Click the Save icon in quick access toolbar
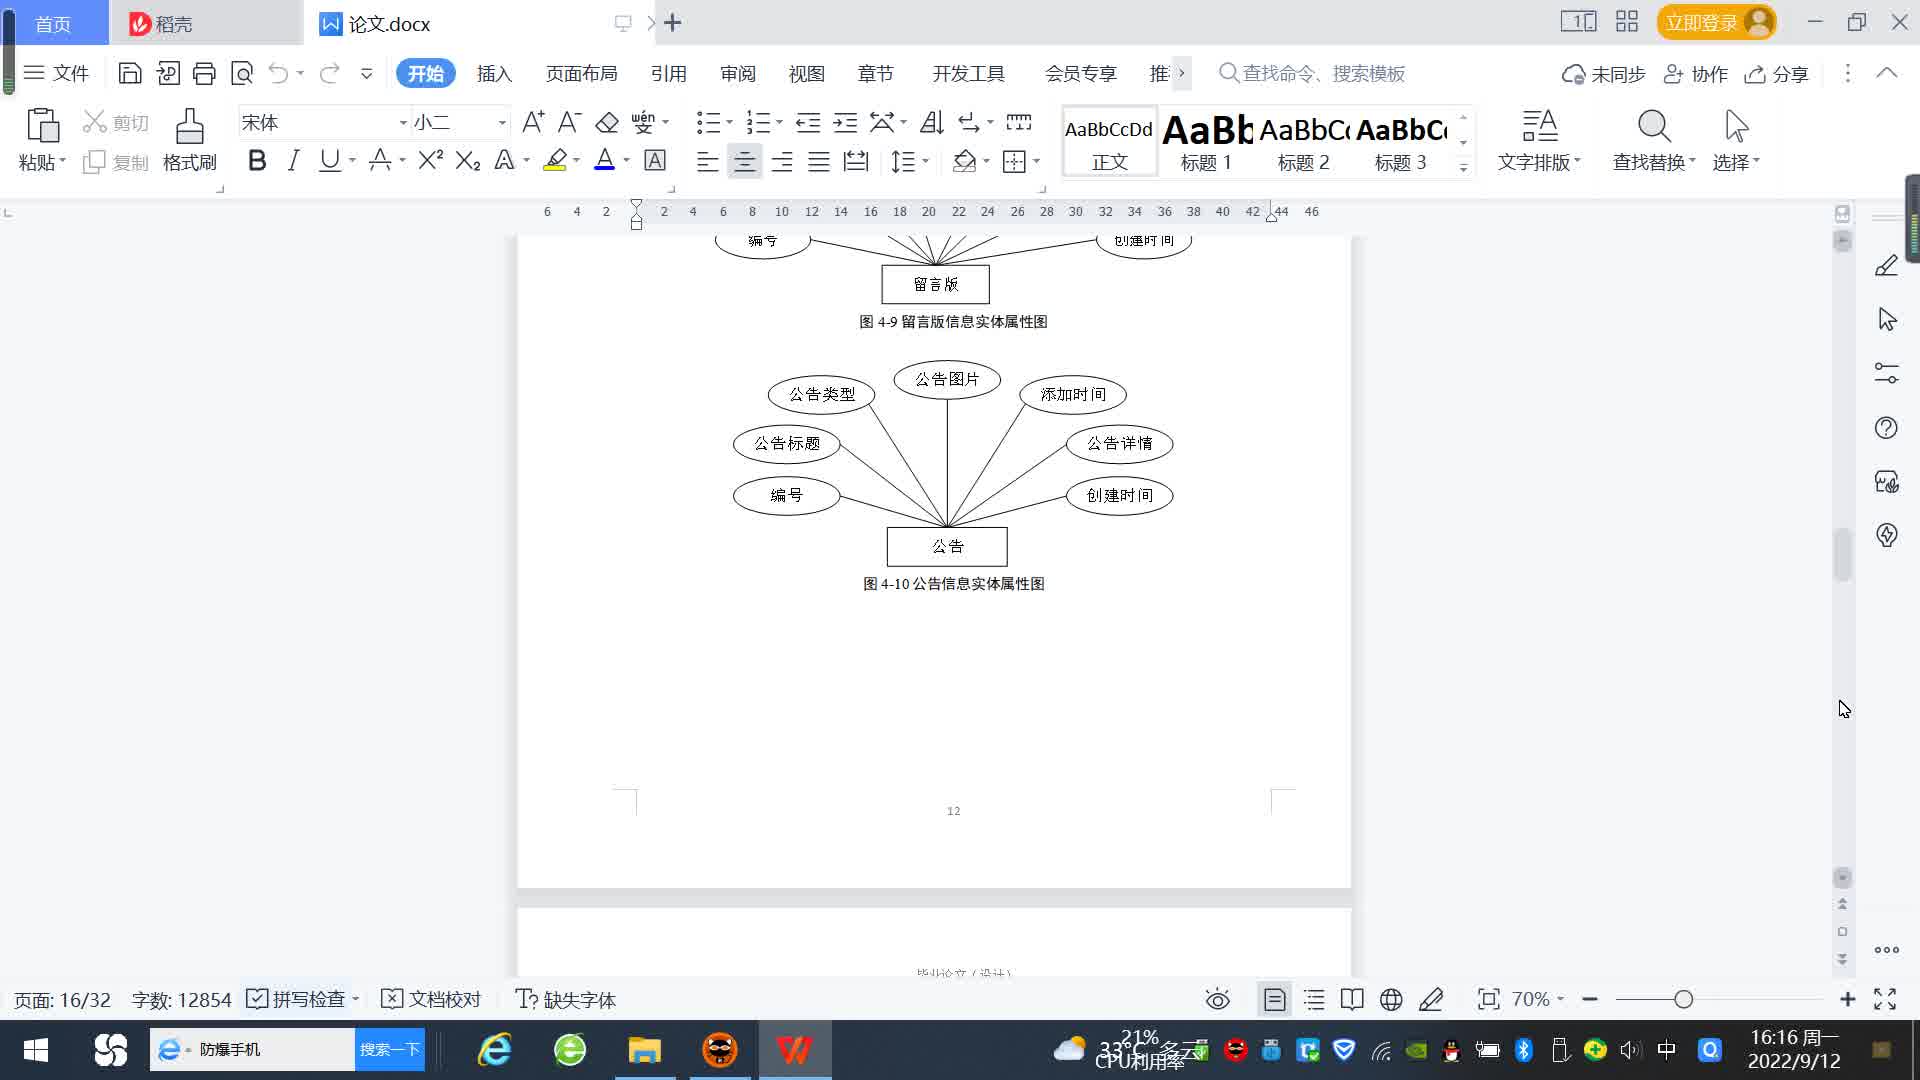1920x1080 pixels. click(x=129, y=73)
